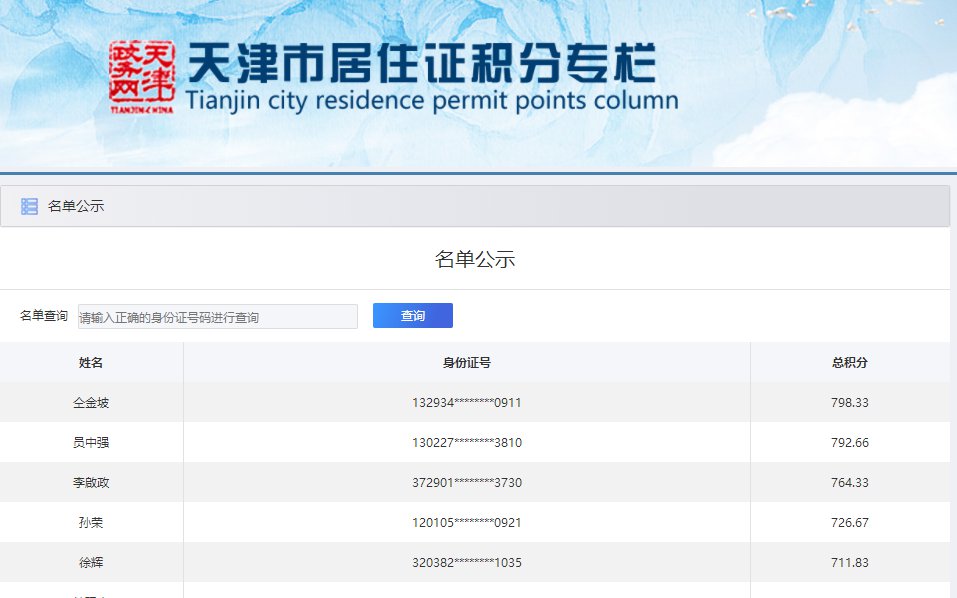Image resolution: width=957 pixels, height=598 pixels.
Task: Select the name cell 仝金坡
Action: point(91,403)
